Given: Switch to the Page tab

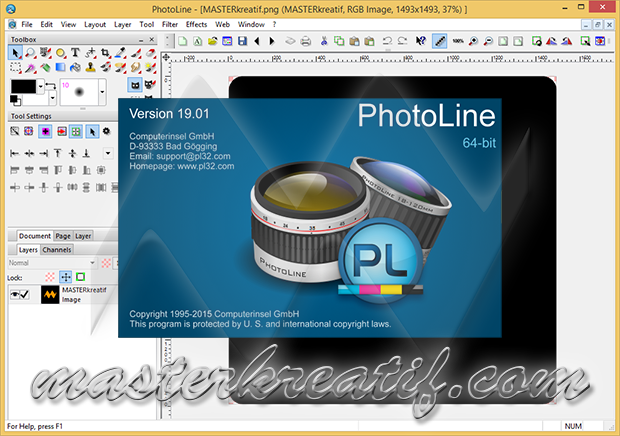Looking at the screenshot, I should point(63,236).
